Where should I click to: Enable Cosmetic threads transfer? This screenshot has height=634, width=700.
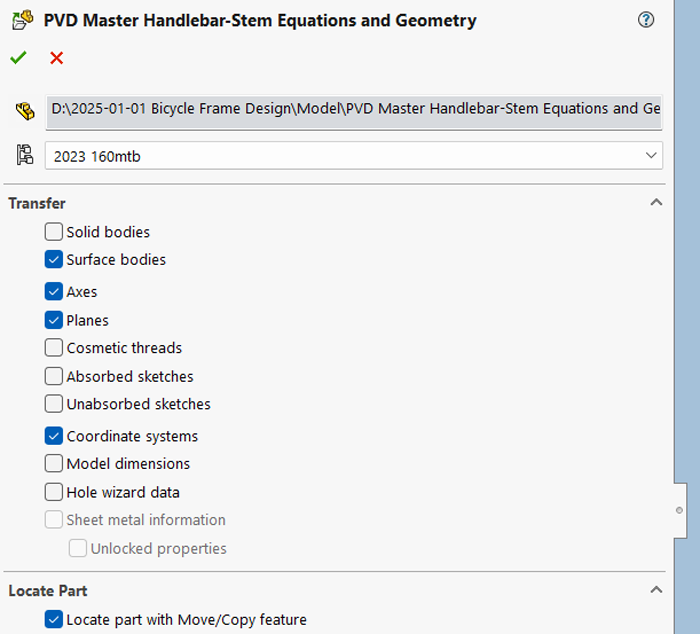pos(54,348)
